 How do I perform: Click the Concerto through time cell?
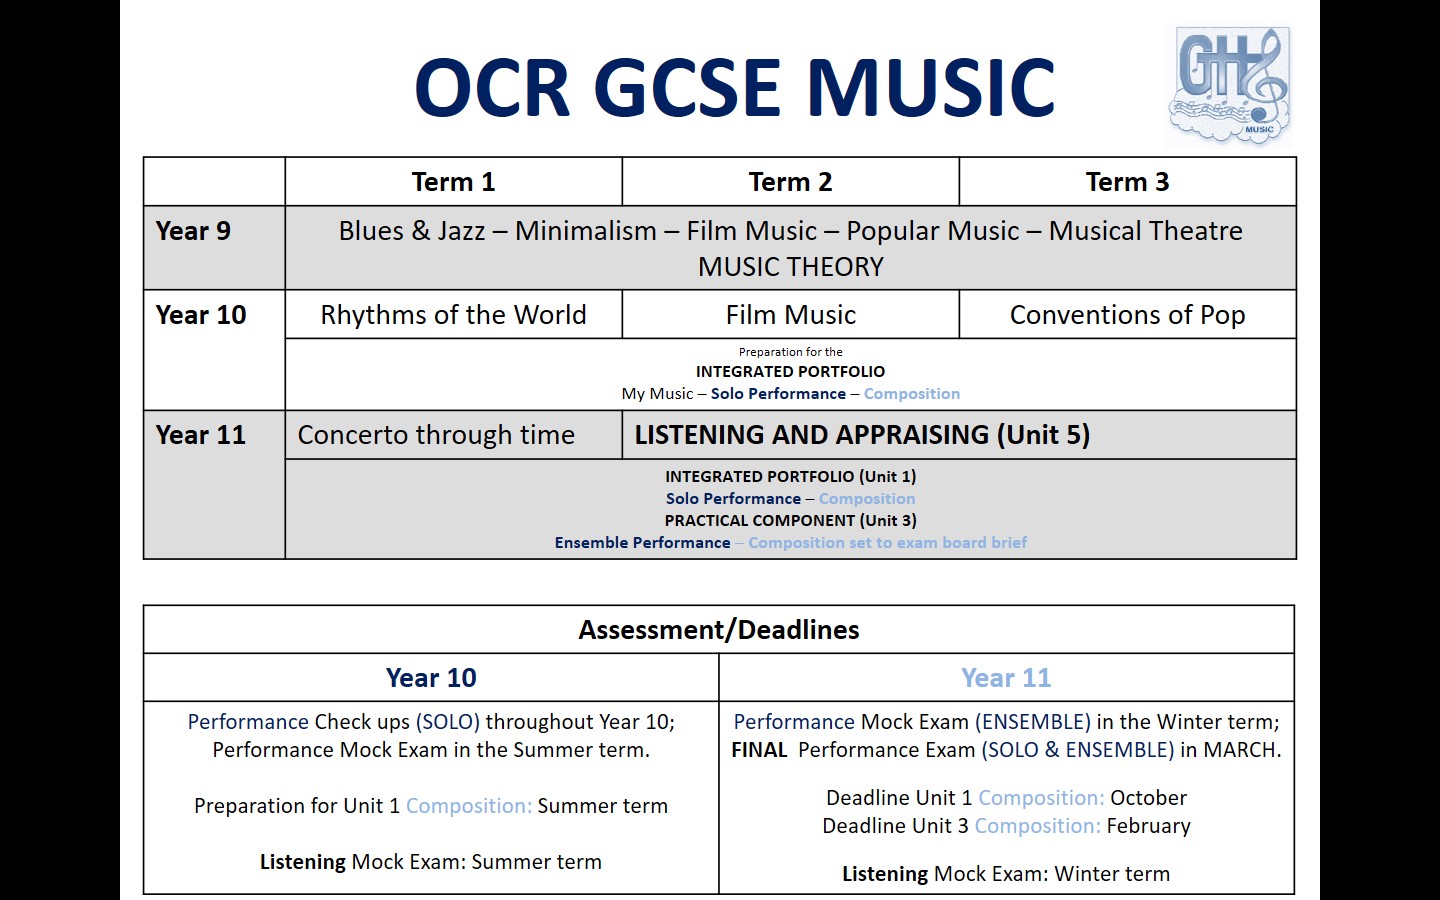click(x=436, y=435)
